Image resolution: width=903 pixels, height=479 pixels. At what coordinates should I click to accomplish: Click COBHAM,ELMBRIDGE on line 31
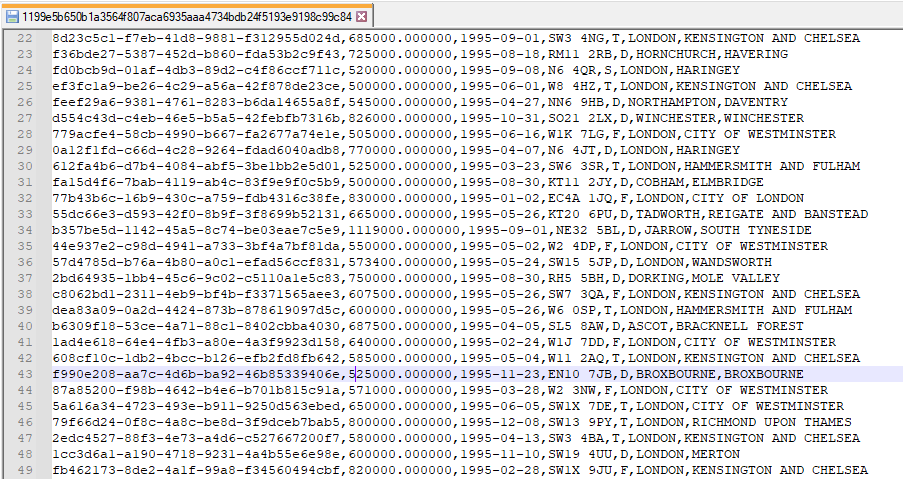(700, 183)
